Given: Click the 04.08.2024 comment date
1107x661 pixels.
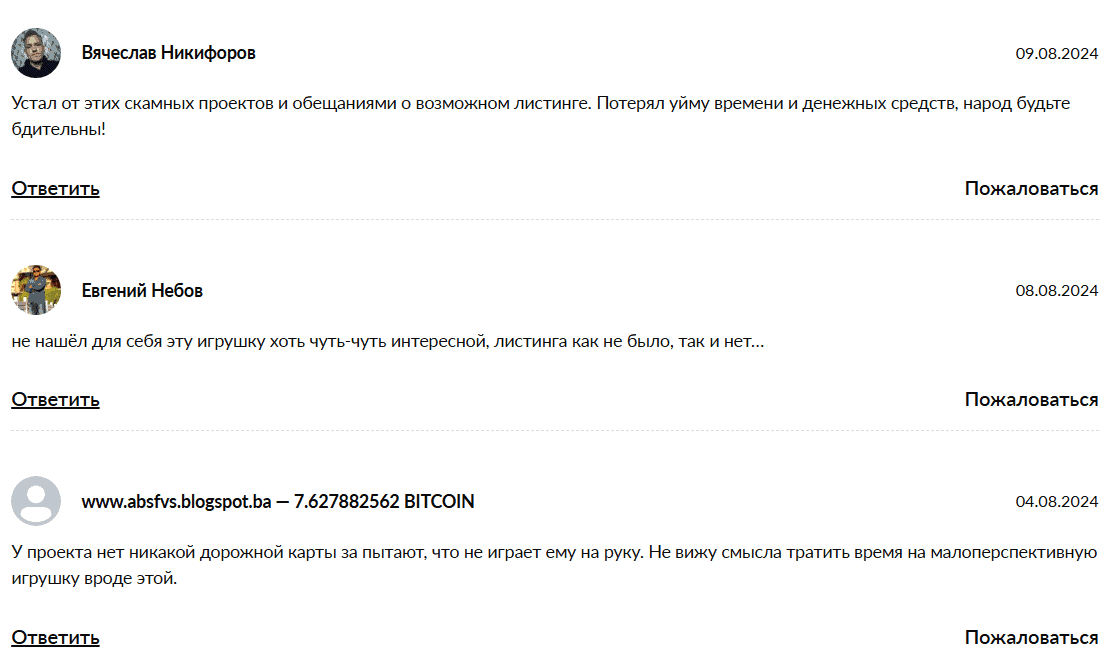Looking at the screenshot, I should (1056, 502).
